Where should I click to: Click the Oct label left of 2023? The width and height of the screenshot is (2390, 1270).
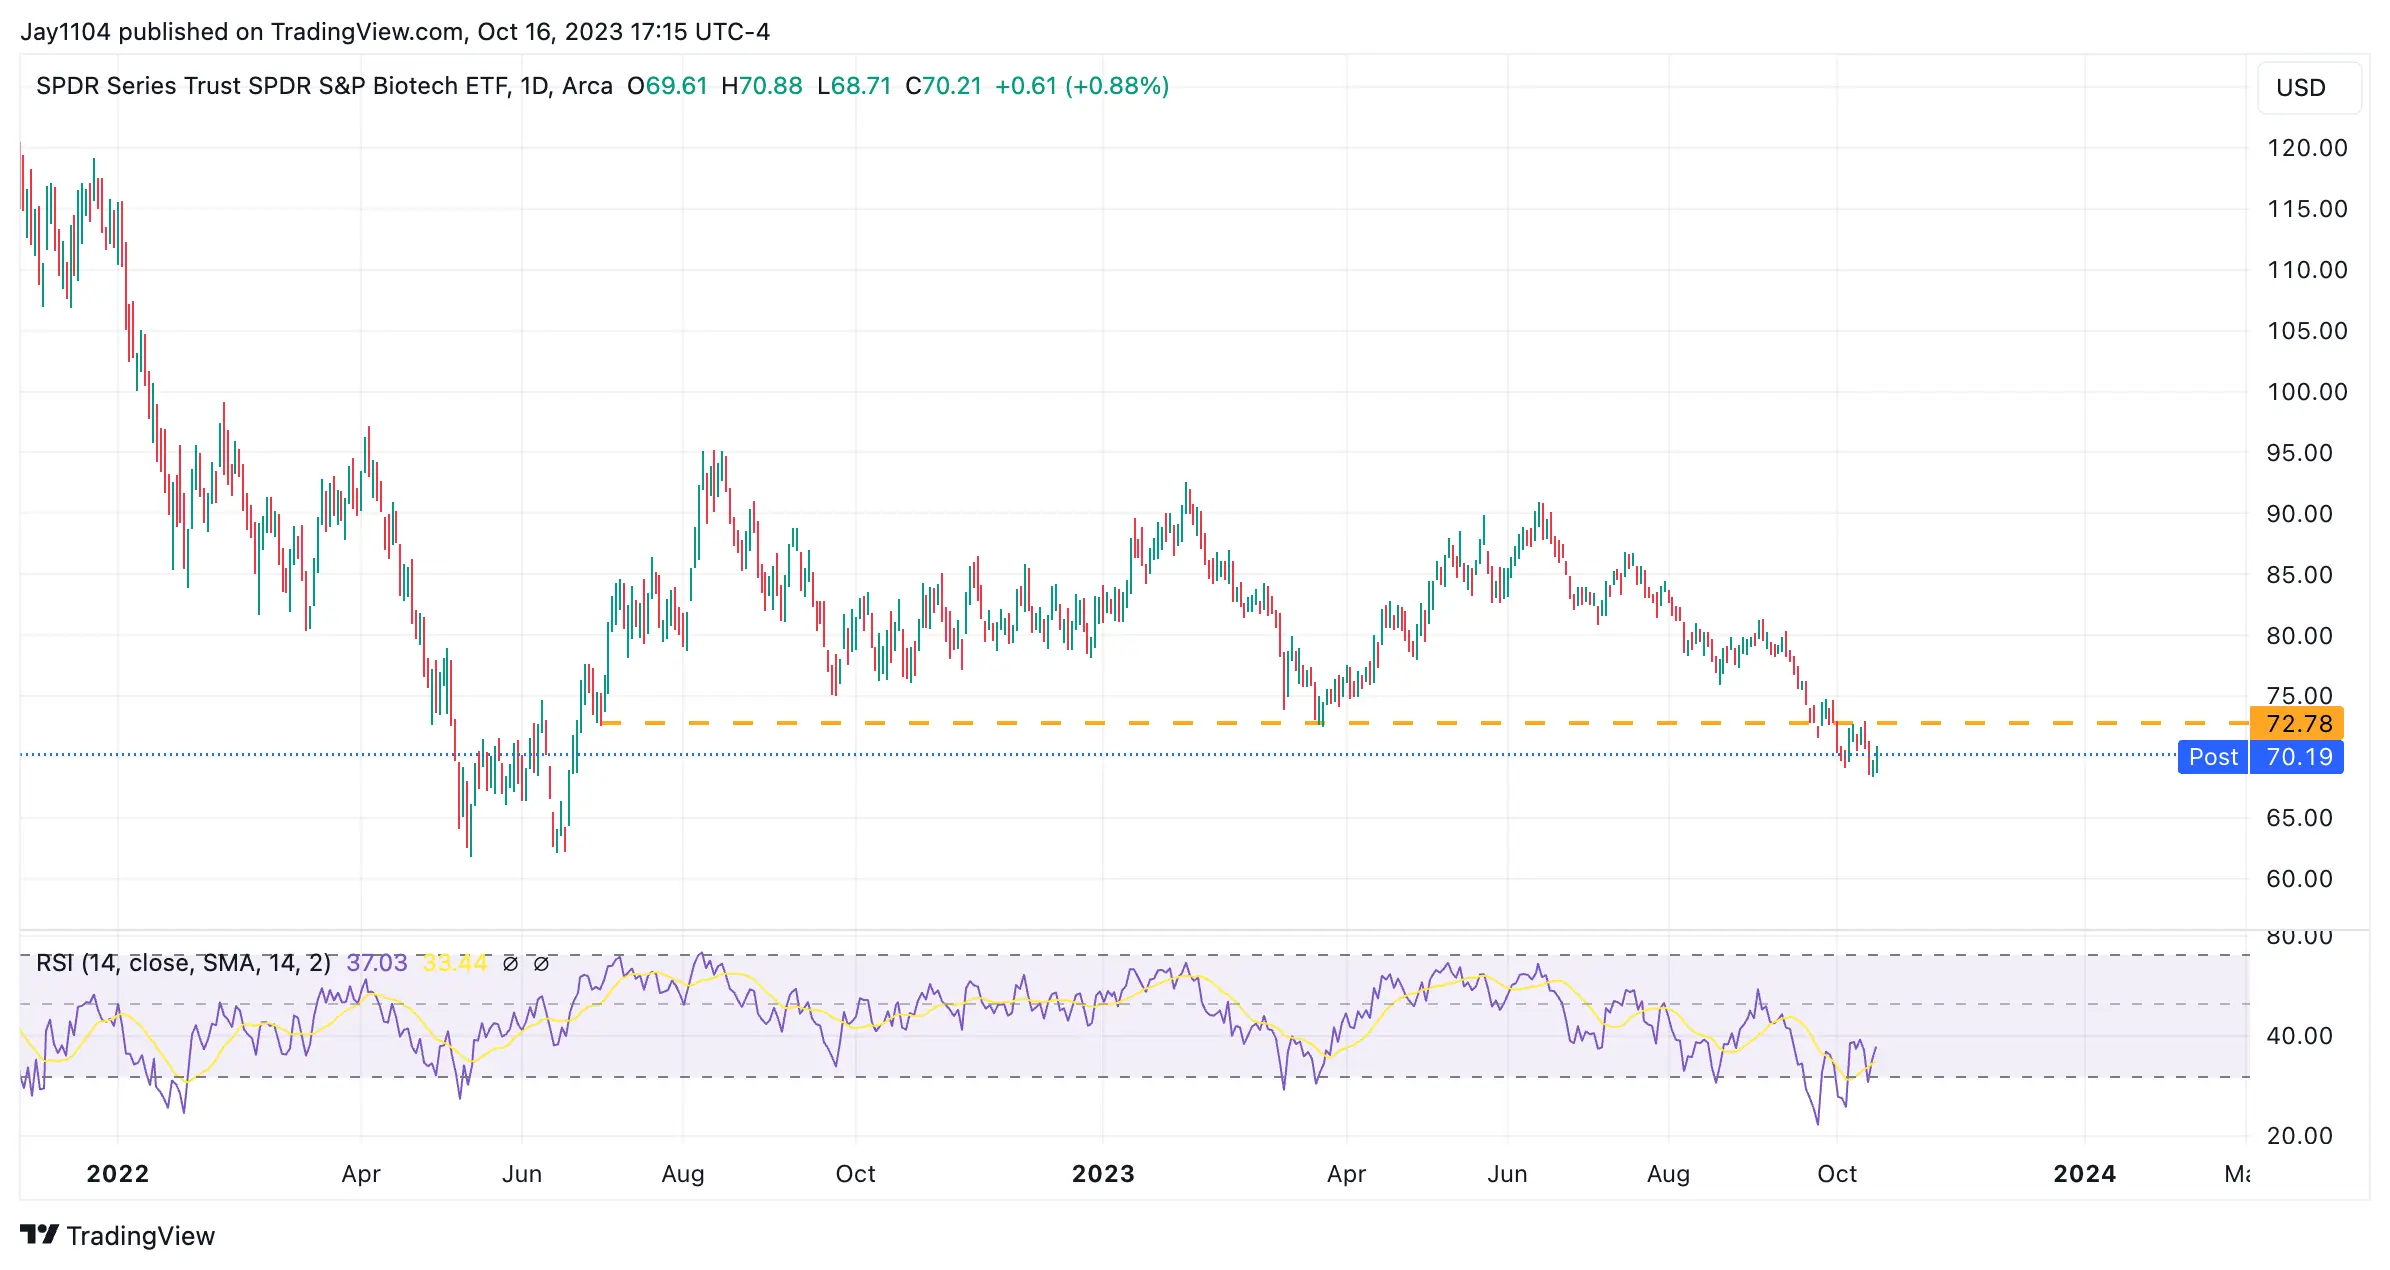[x=855, y=1174]
